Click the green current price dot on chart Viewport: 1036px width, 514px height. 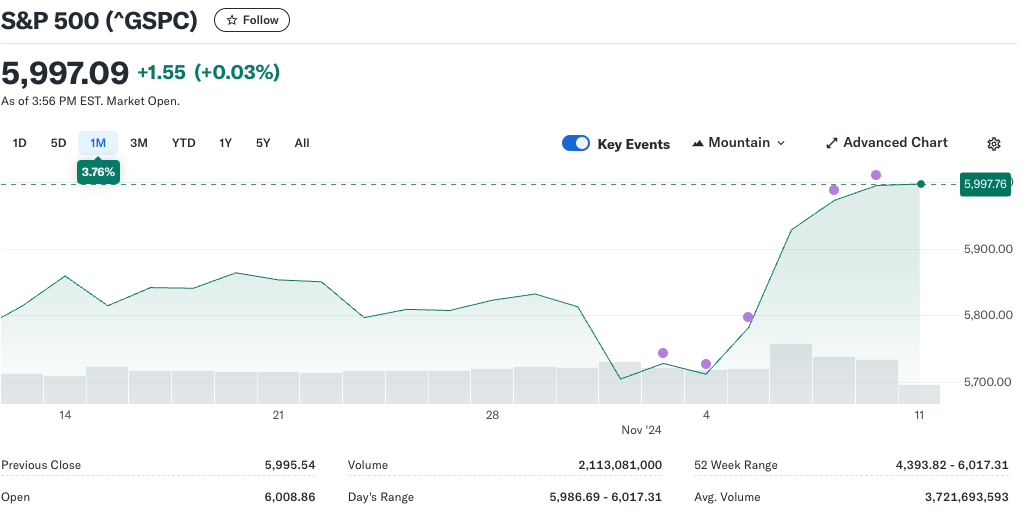920,184
